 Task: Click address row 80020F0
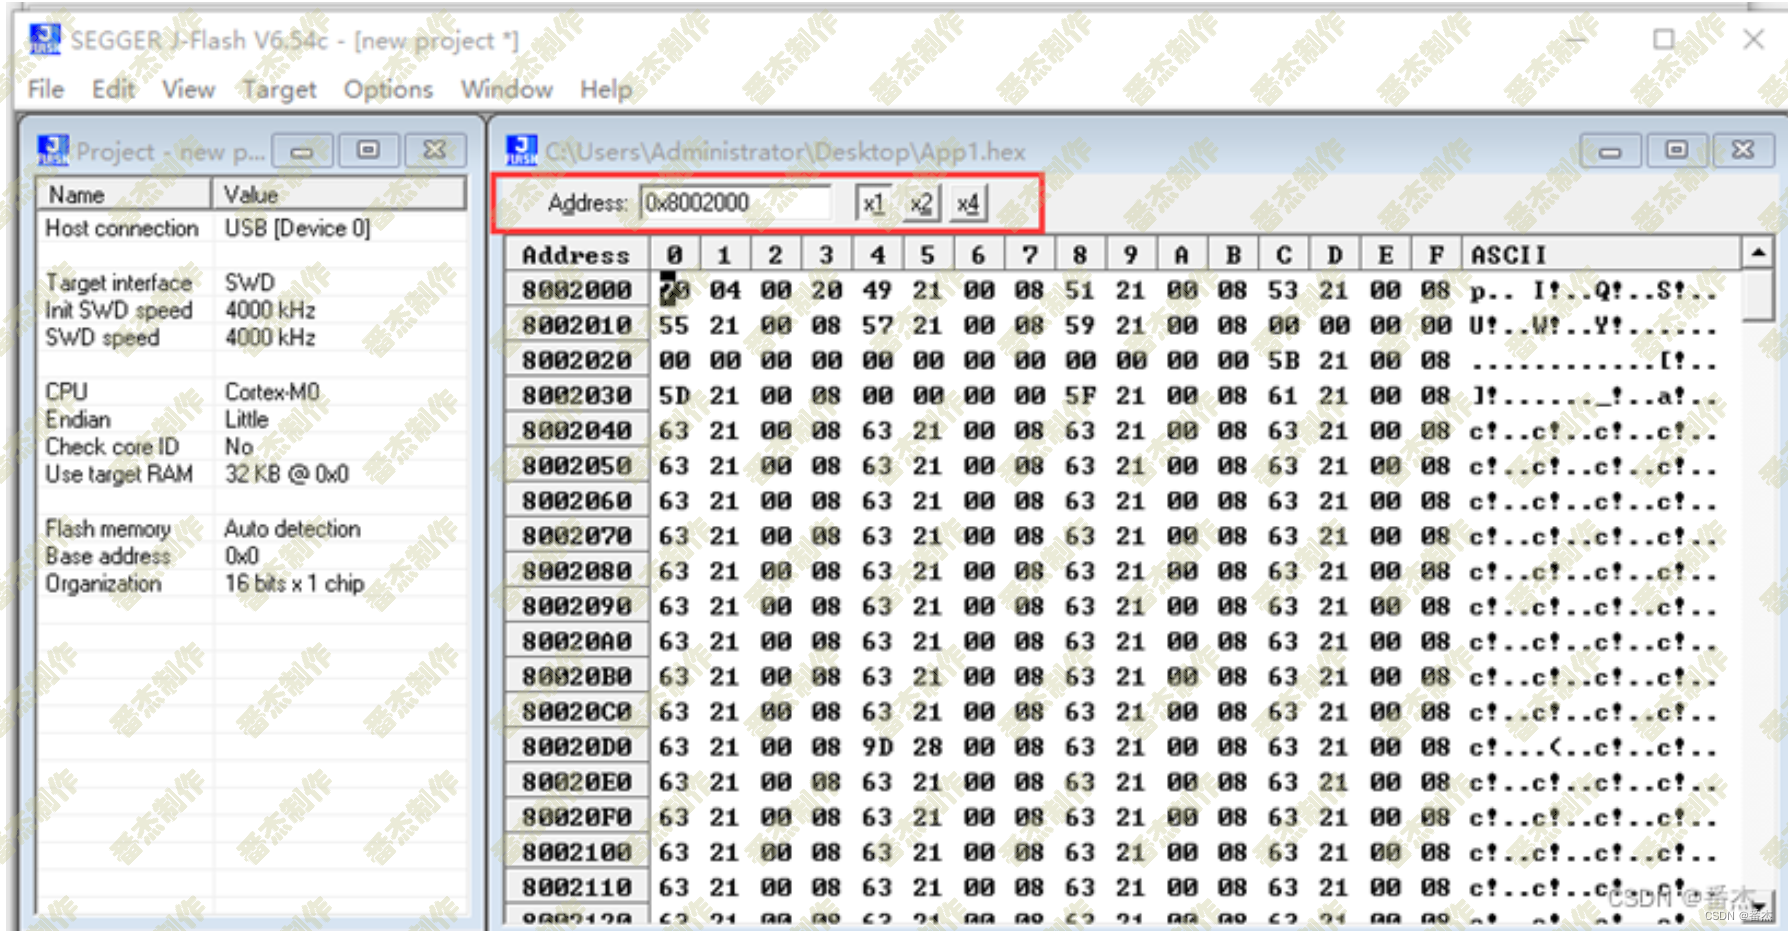577,817
